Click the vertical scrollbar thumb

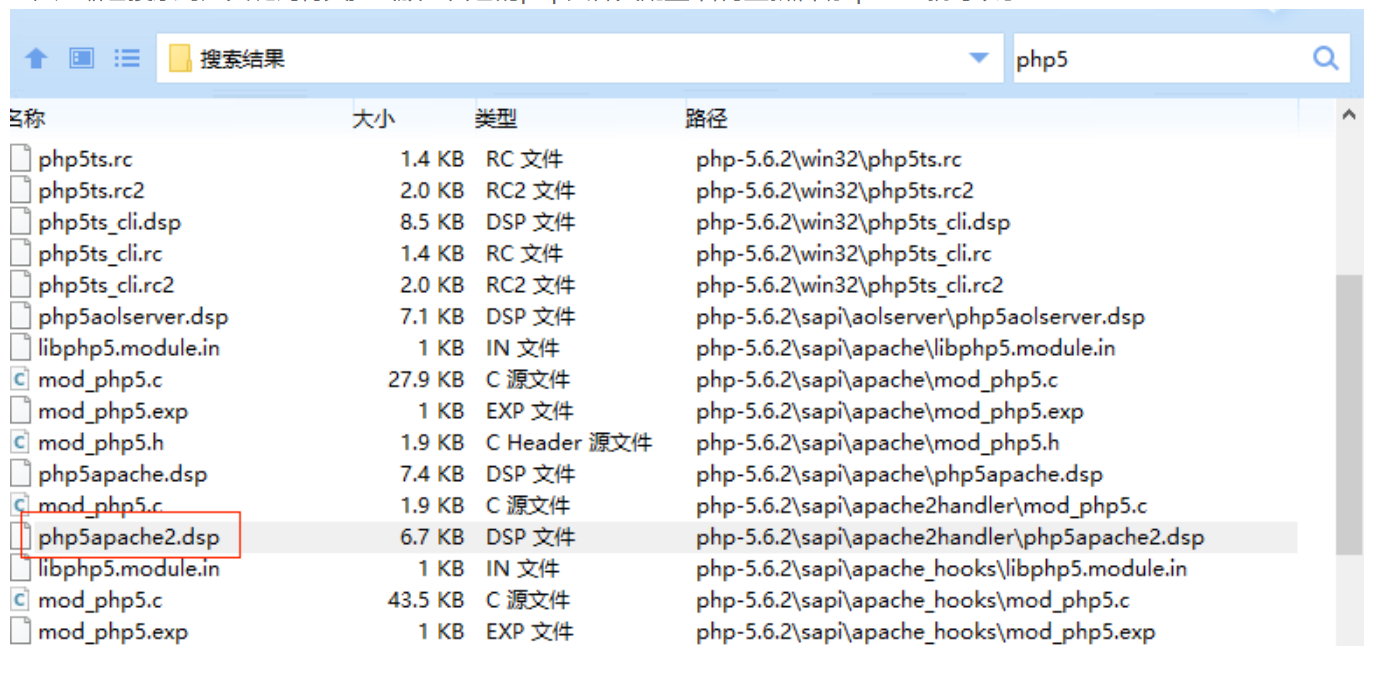click(x=1349, y=414)
